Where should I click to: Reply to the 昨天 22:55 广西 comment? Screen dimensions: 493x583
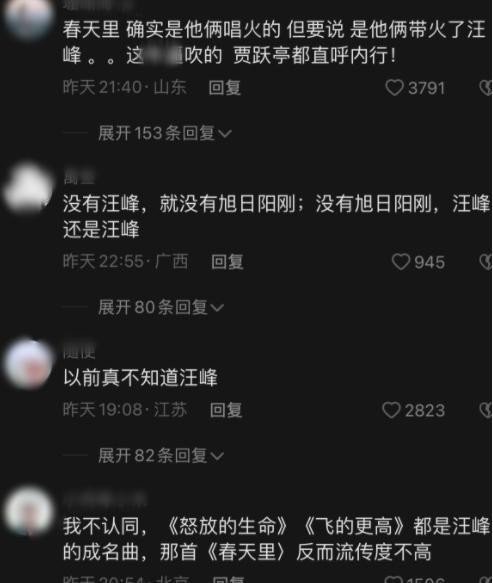[x=227, y=262]
